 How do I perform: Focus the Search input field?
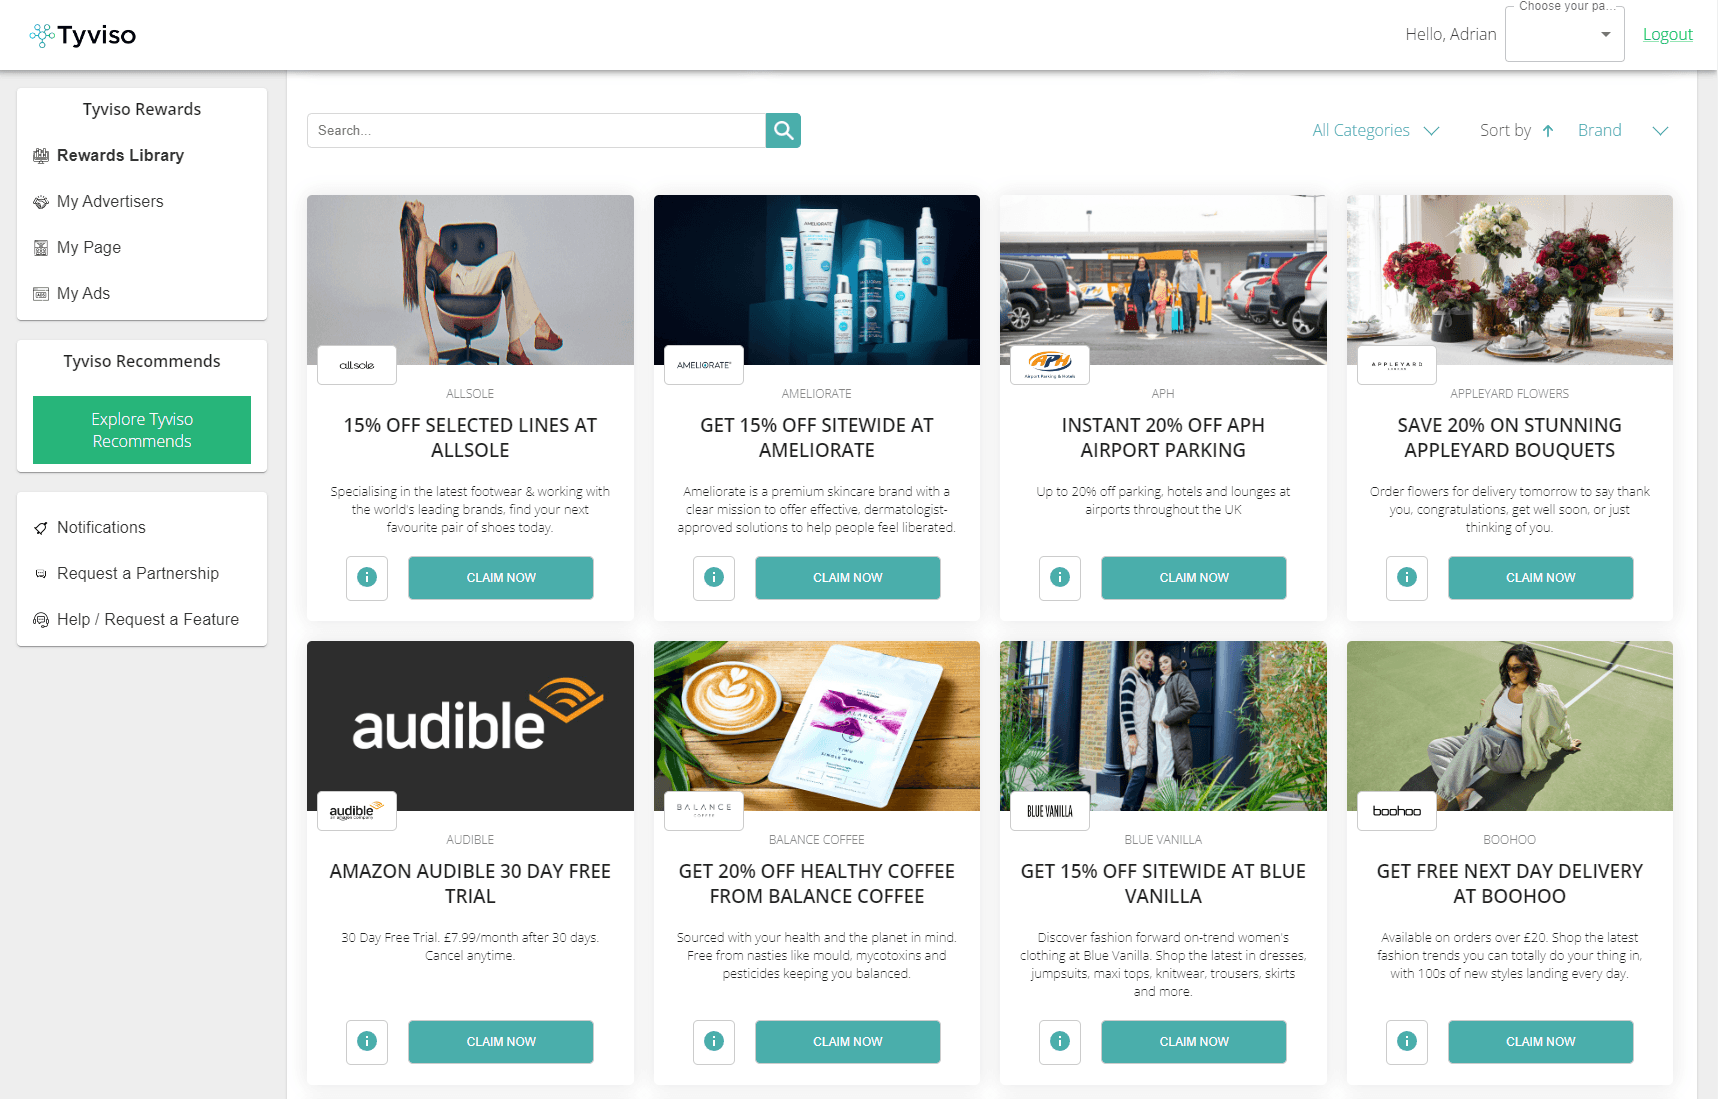coord(536,130)
